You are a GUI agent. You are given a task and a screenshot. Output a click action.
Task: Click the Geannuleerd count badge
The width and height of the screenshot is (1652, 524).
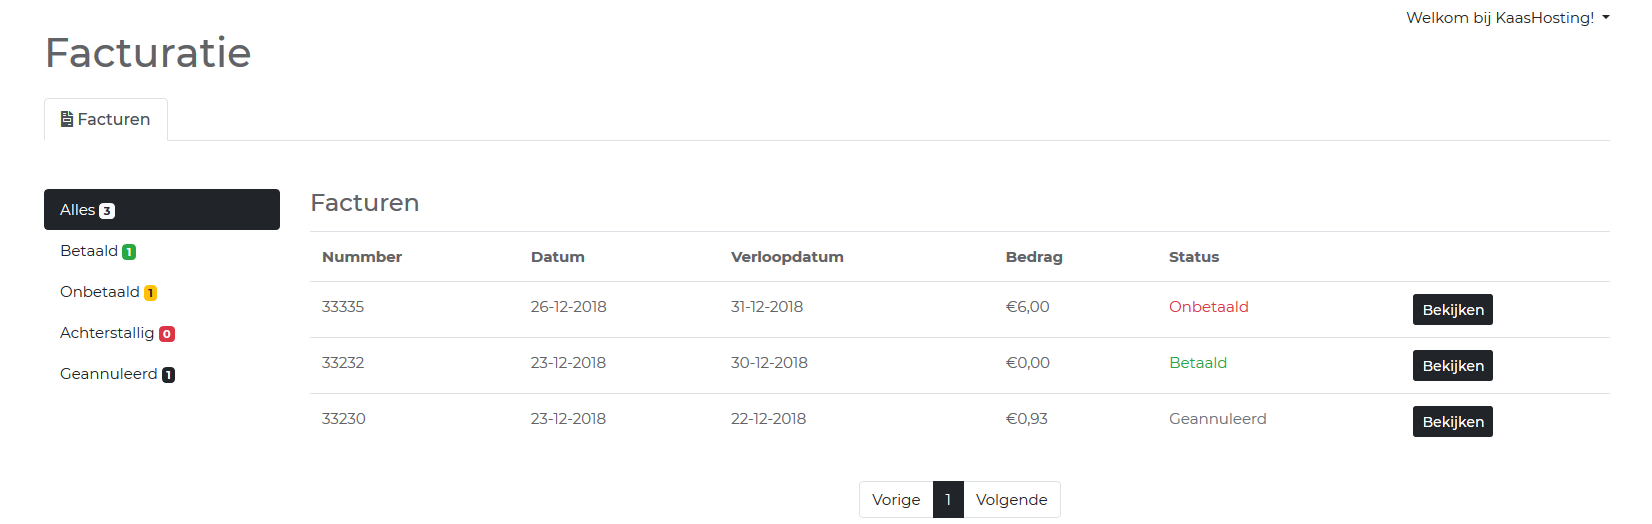(169, 375)
